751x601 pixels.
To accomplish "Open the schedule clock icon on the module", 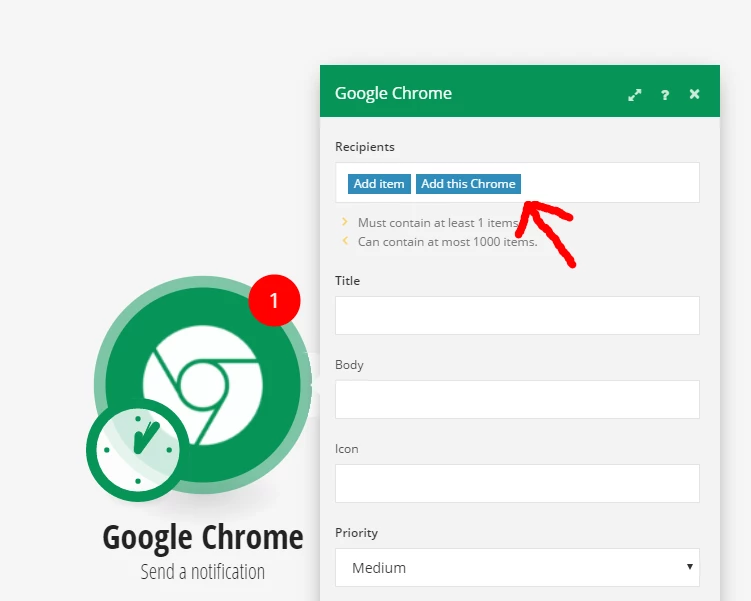I will pyautogui.click(x=138, y=450).
